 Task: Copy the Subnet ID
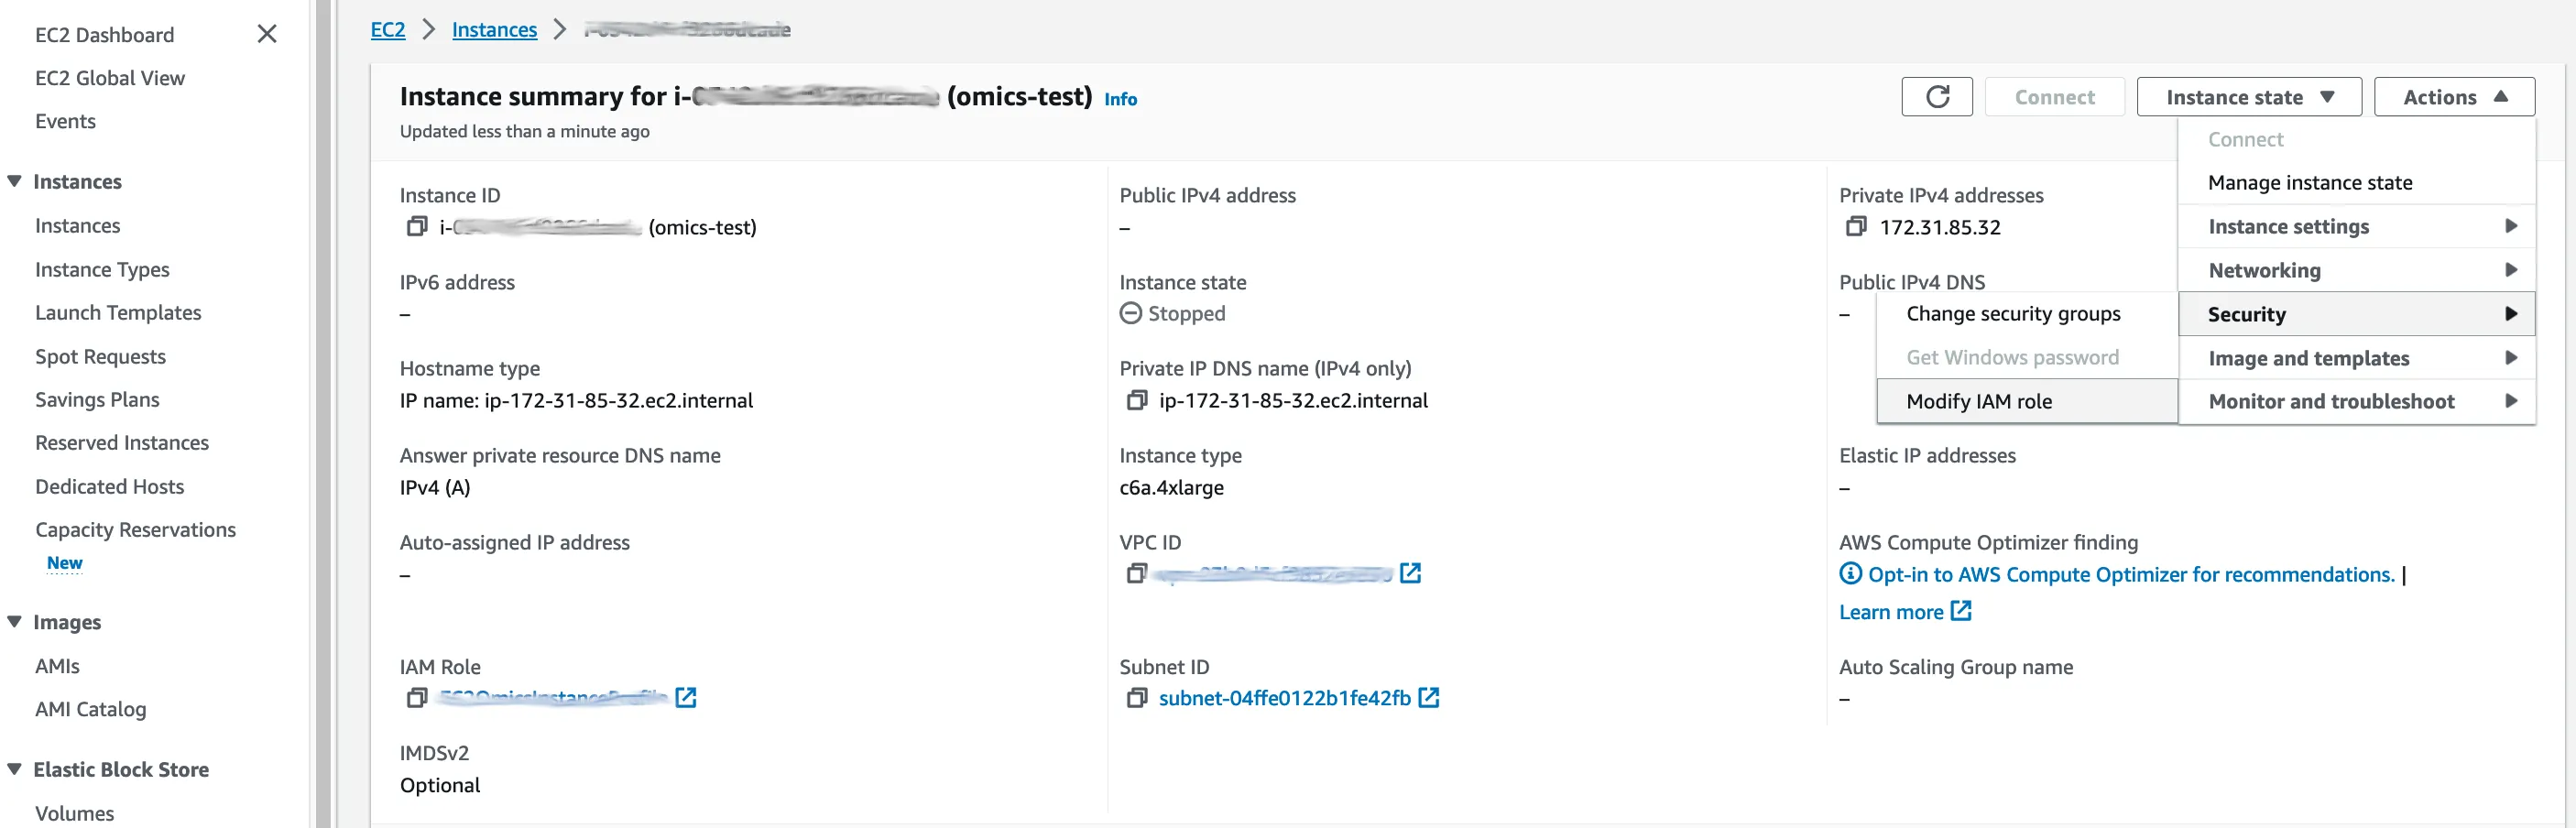click(1136, 698)
